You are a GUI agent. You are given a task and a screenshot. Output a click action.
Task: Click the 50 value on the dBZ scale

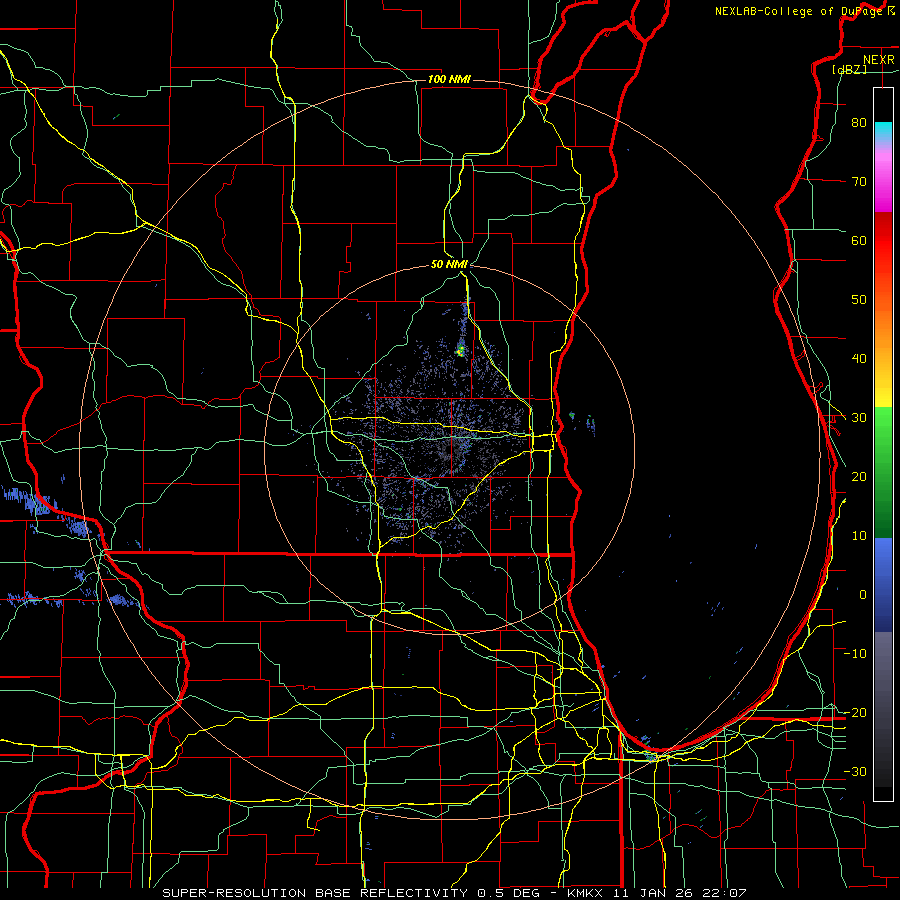tap(859, 300)
